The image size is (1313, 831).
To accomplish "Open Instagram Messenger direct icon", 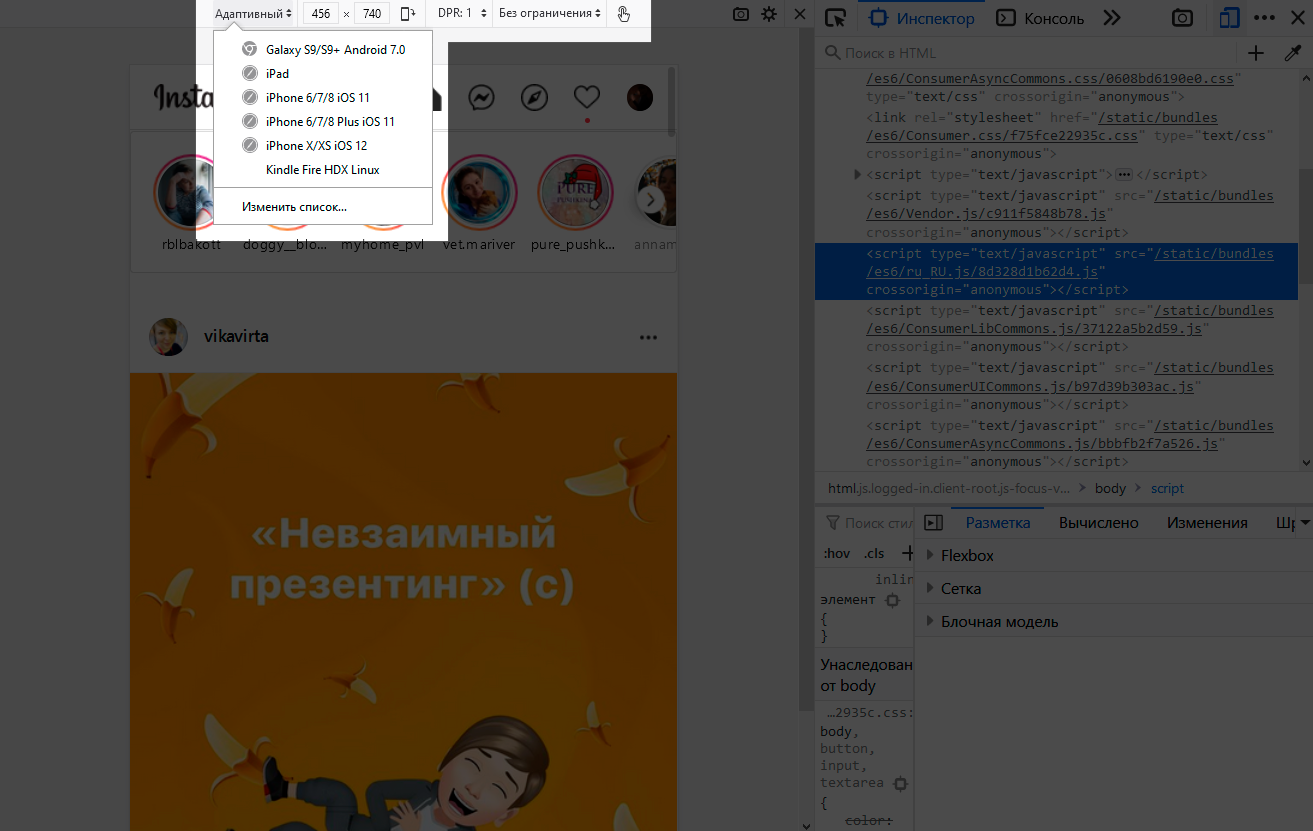I will (x=481, y=97).
